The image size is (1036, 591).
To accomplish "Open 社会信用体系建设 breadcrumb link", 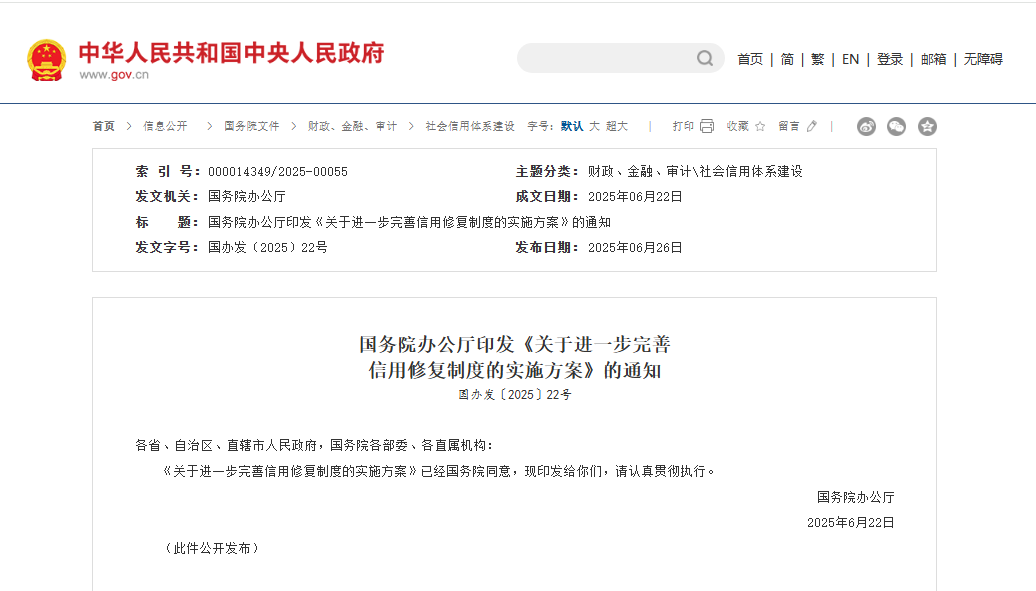I will (470, 126).
